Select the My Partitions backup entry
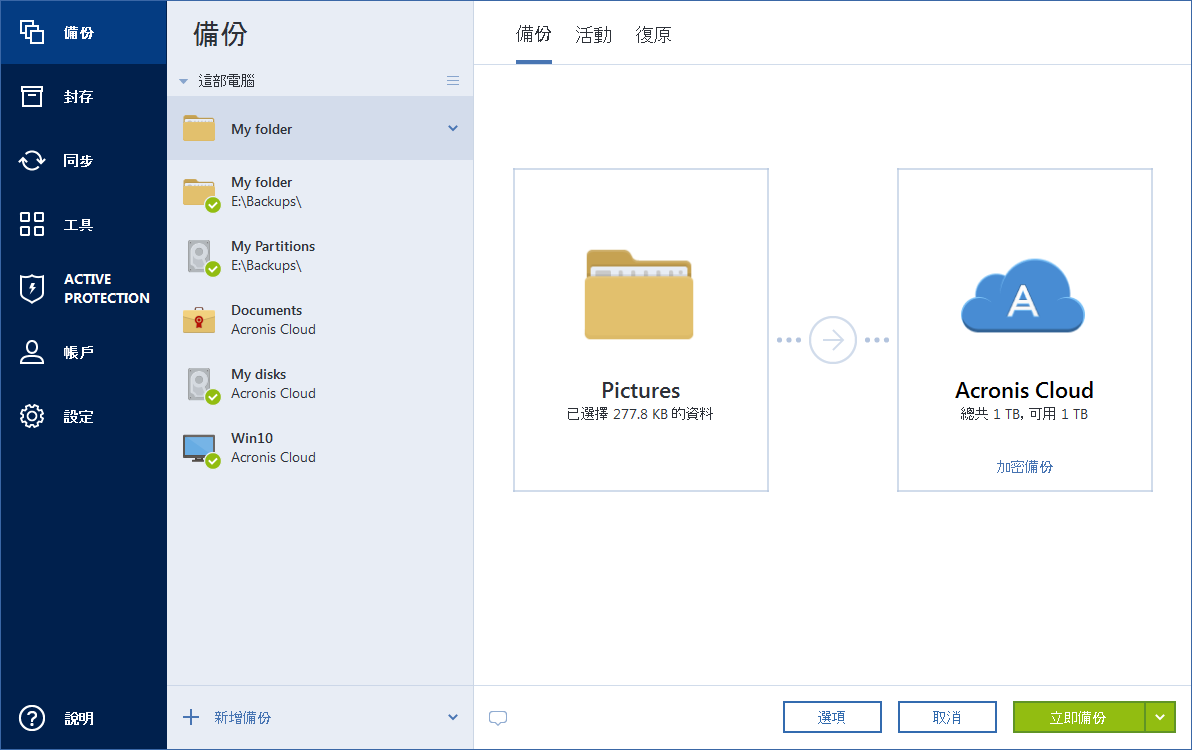1192x750 pixels. [x=320, y=256]
